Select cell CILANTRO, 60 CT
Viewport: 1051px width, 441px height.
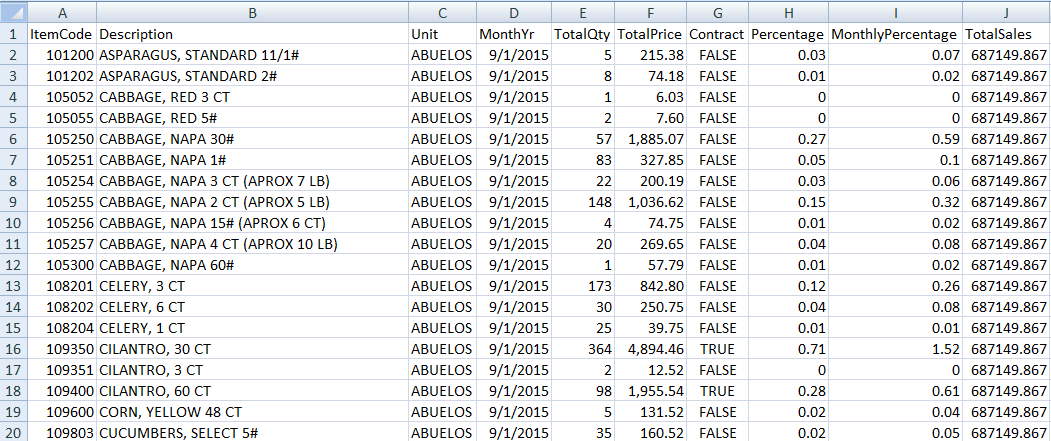(x=253, y=391)
